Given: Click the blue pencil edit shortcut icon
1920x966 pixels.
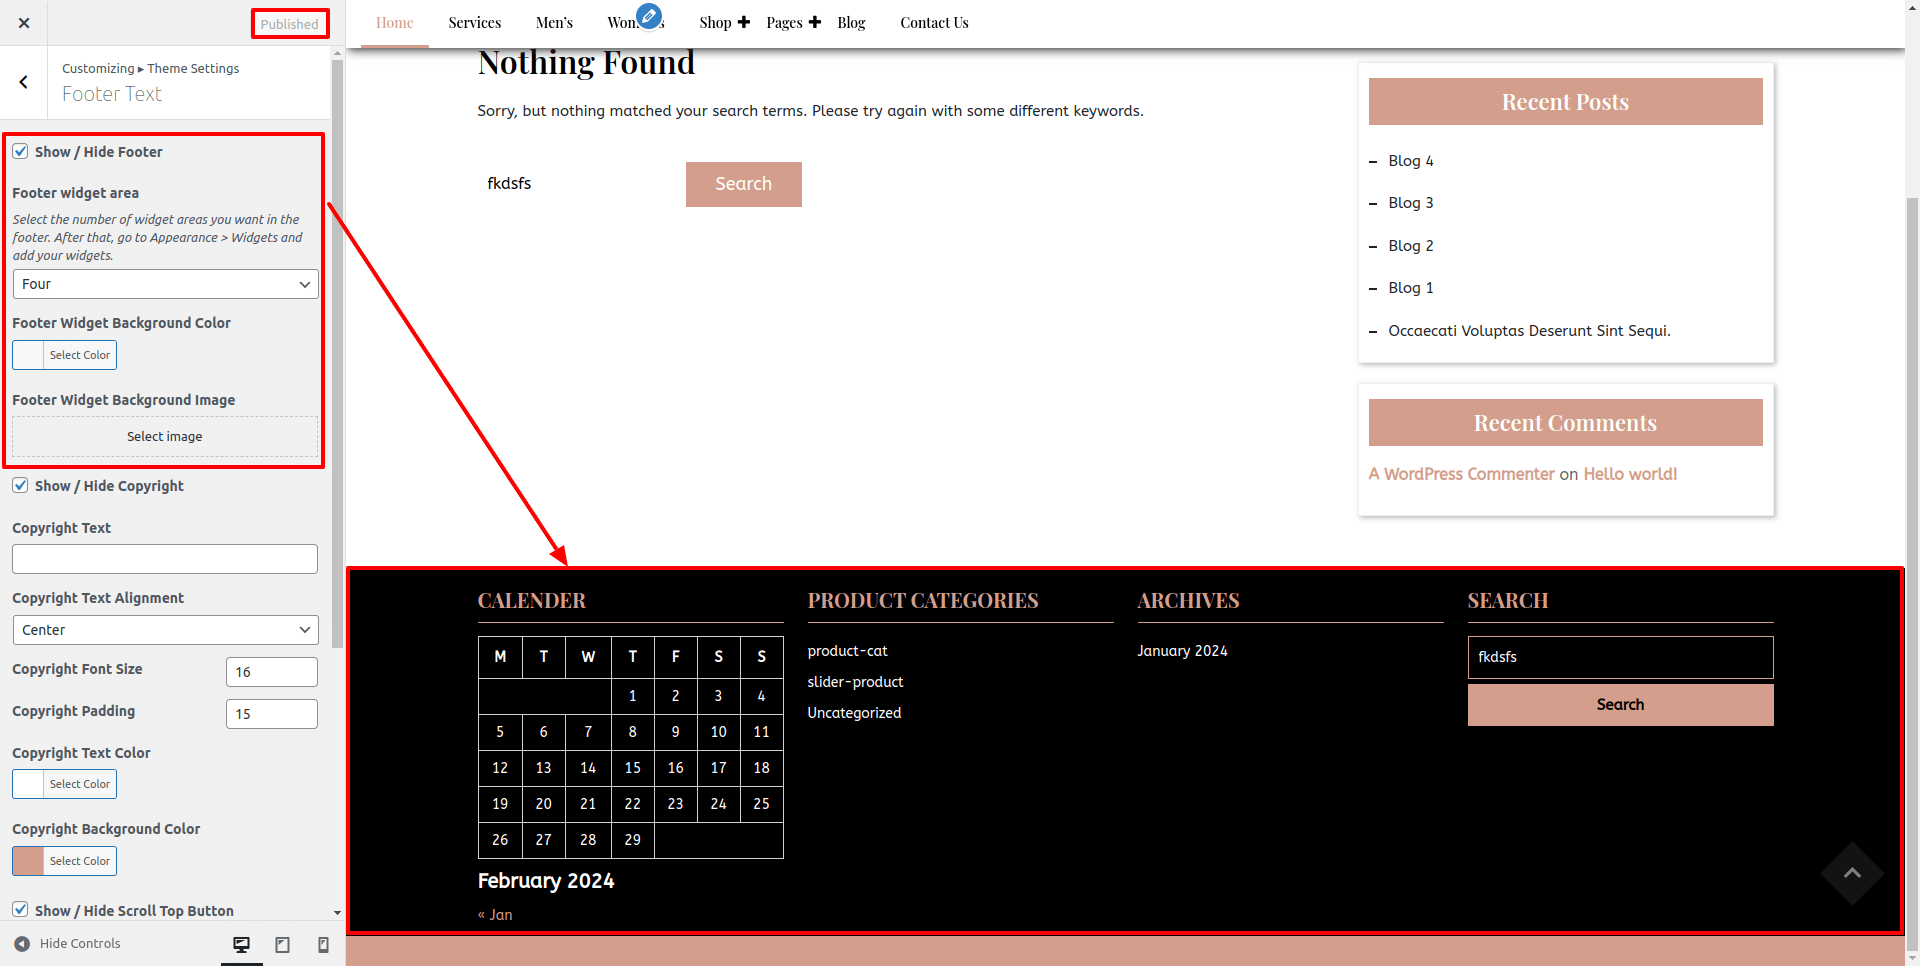Looking at the screenshot, I should pos(649,16).
